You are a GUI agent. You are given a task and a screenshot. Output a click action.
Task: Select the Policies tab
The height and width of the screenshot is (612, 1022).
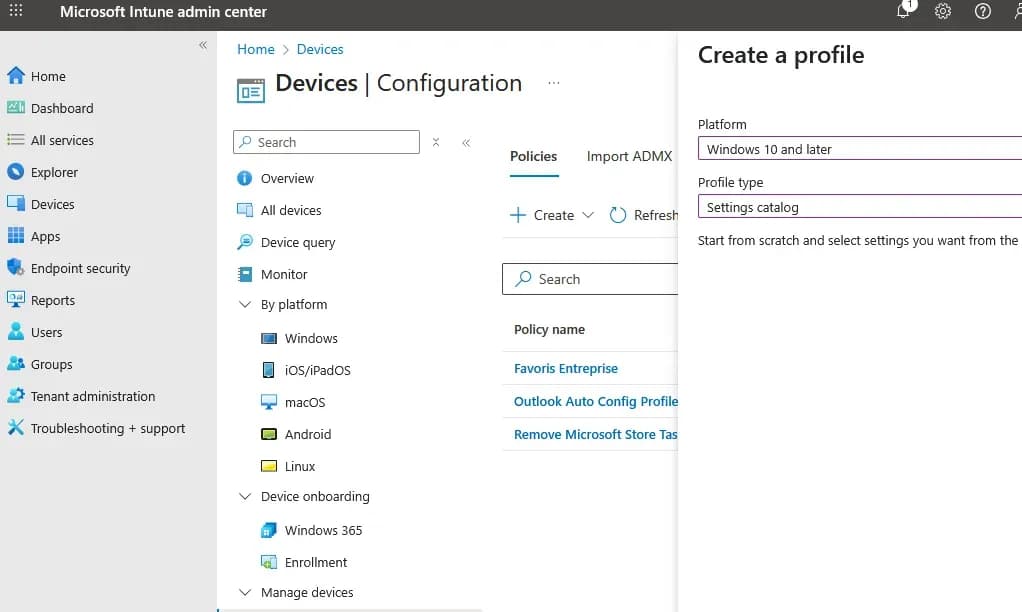tap(533, 156)
